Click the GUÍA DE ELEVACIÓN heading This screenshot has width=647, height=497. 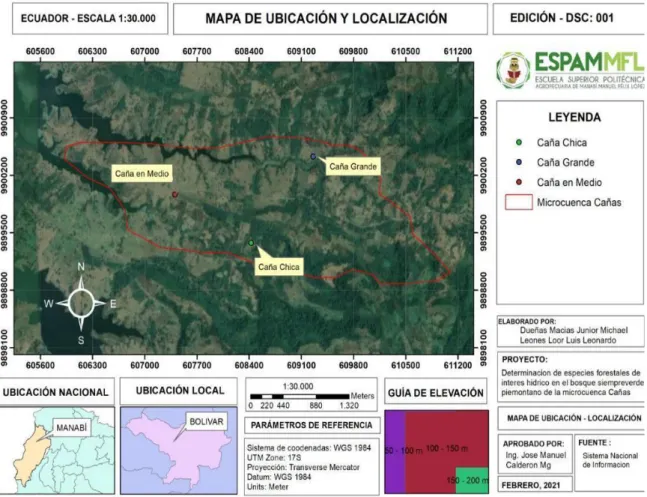435,393
